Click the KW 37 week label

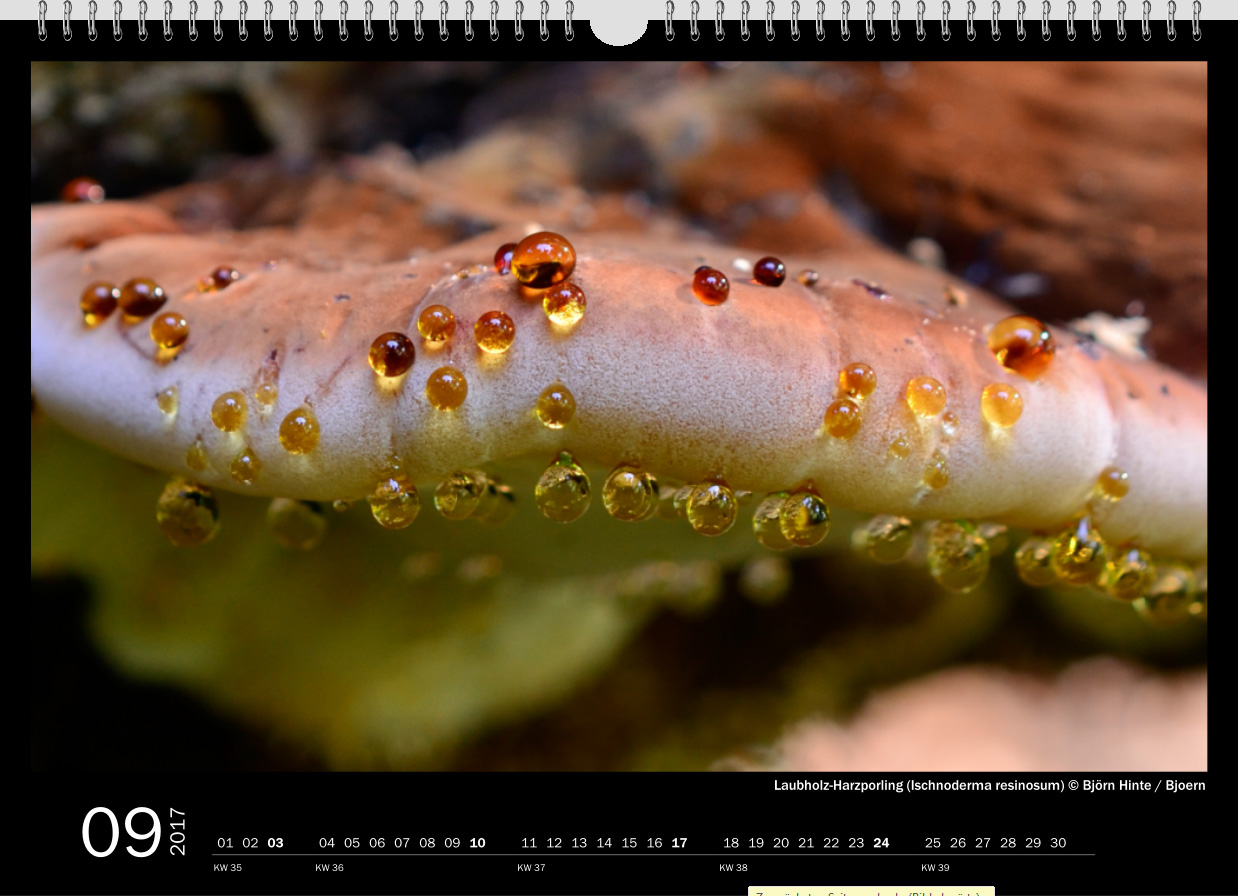pos(531,868)
